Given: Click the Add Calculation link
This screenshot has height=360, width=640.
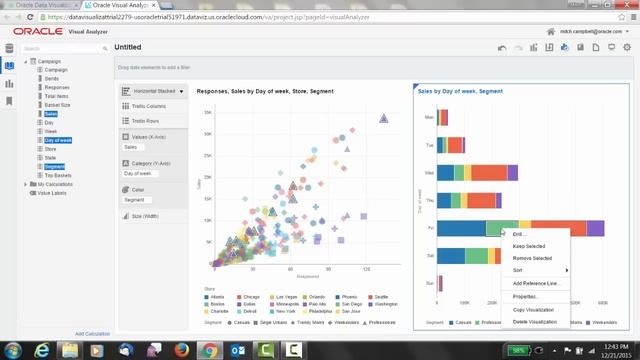Looking at the screenshot, I should pyautogui.click(x=93, y=334).
